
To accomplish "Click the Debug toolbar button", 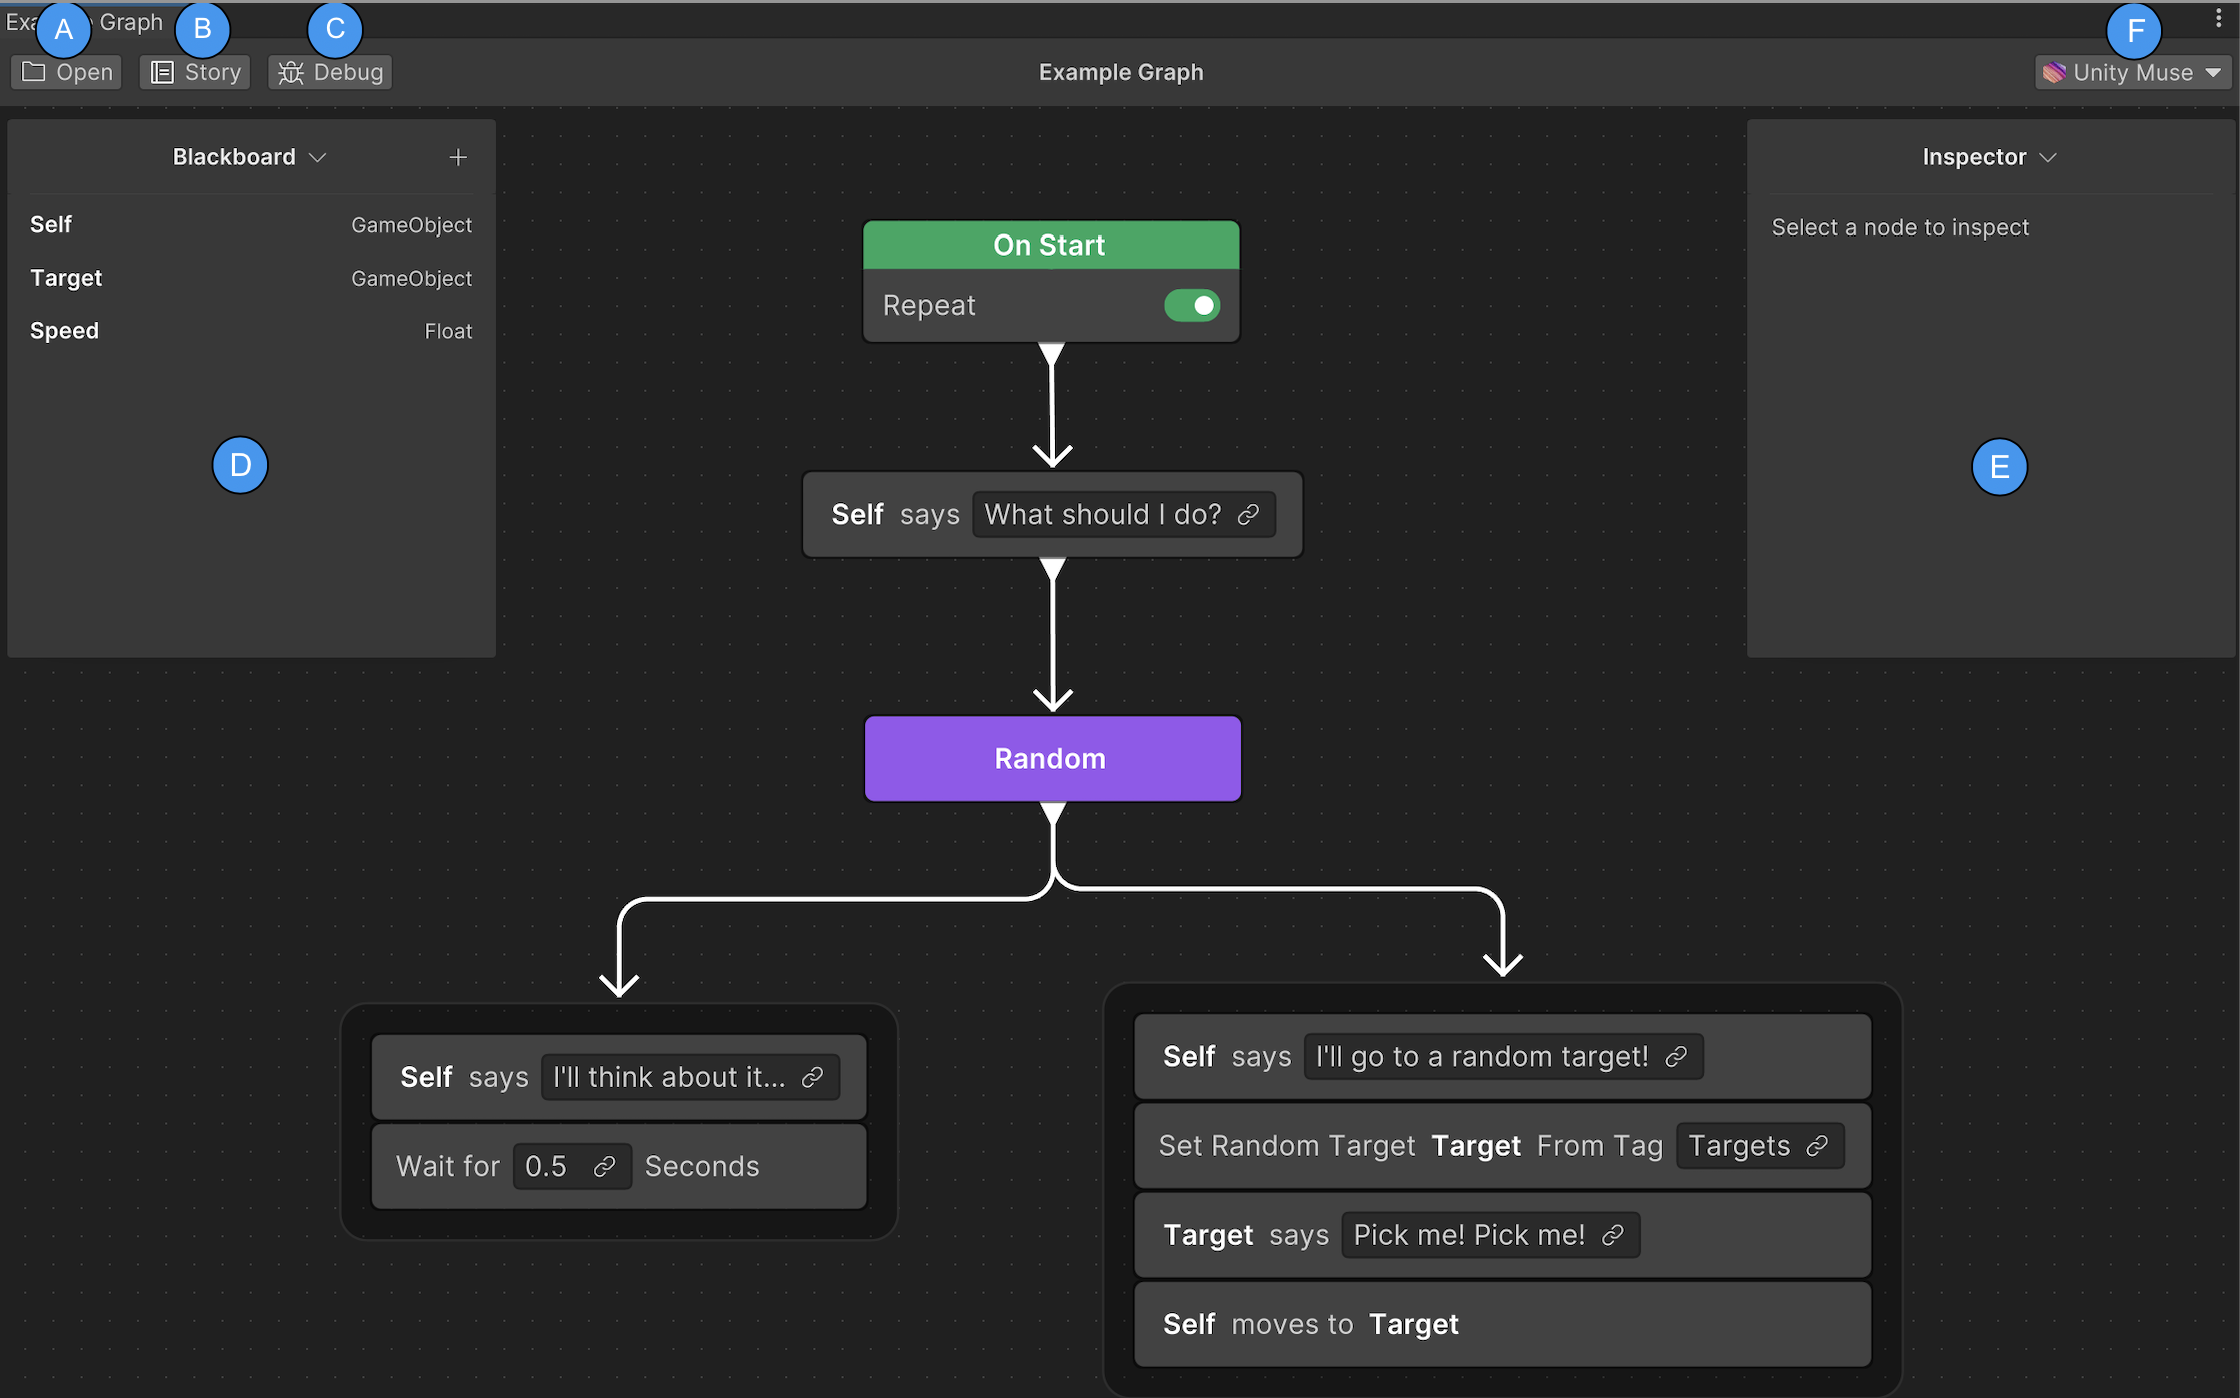I will [x=331, y=72].
